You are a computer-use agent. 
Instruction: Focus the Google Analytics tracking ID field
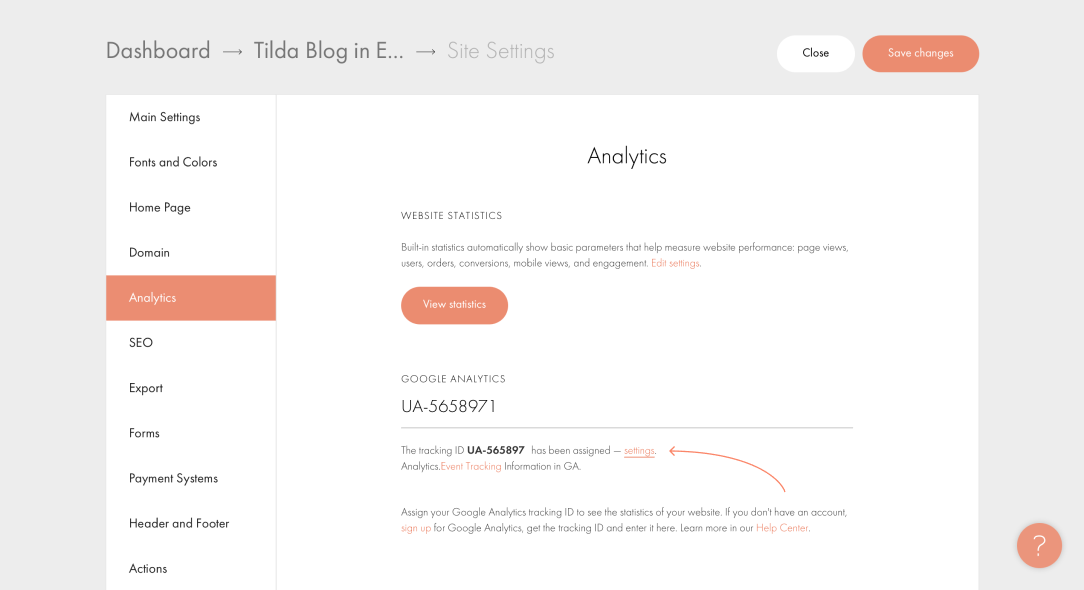[x=626, y=407]
